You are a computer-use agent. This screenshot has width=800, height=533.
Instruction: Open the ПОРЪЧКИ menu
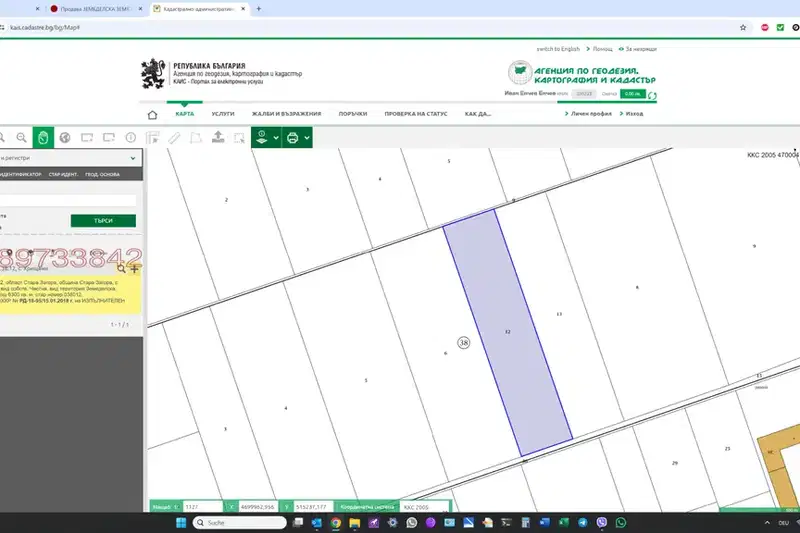[x=353, y=114]
